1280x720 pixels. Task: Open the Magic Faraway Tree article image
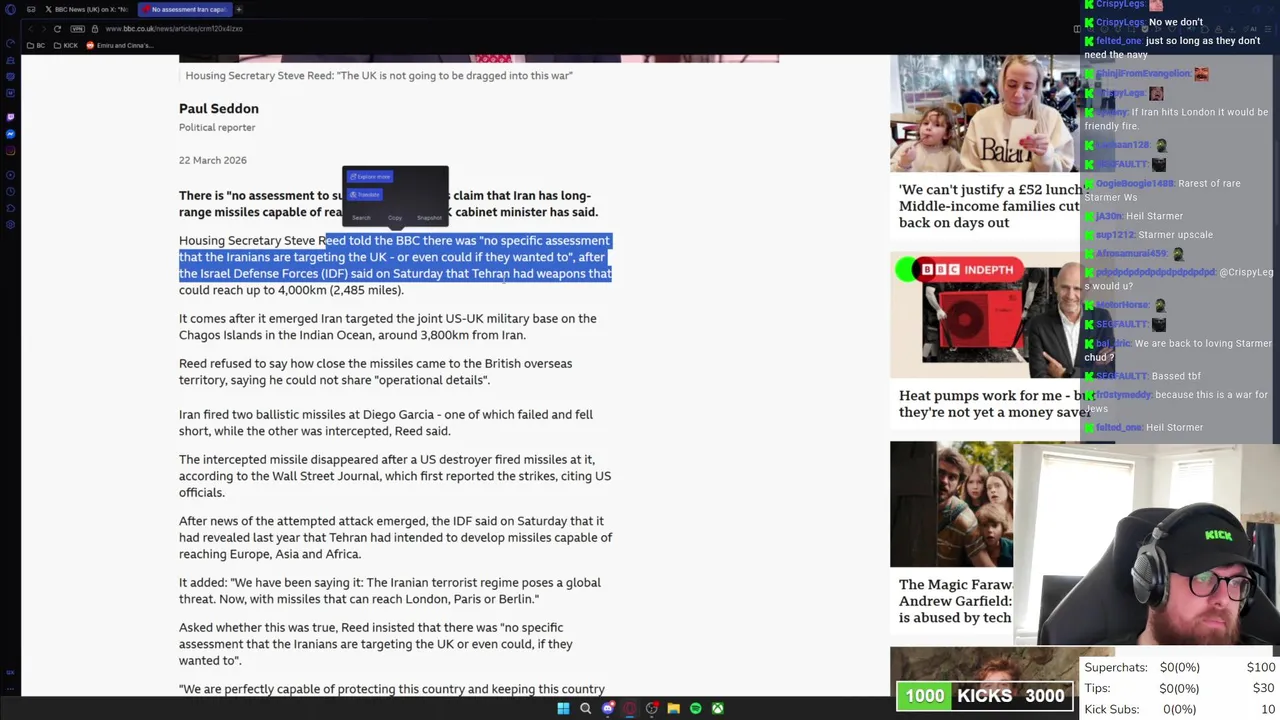click(x=951, y=504)
